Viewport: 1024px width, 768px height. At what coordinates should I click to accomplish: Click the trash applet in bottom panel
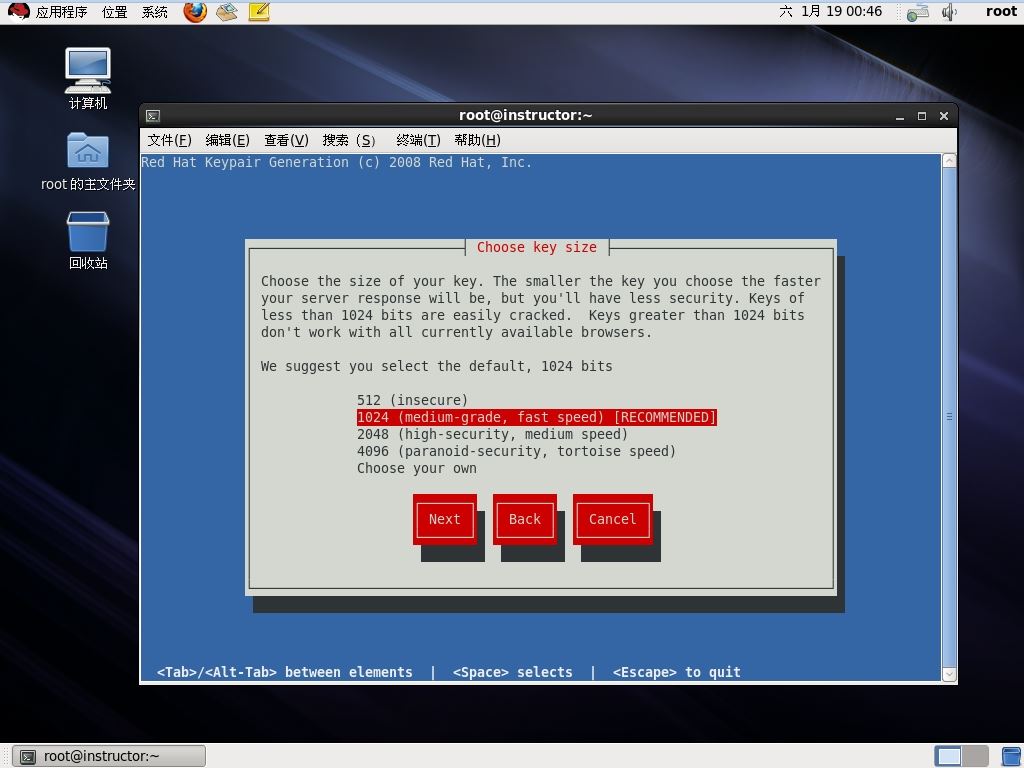1012,756
